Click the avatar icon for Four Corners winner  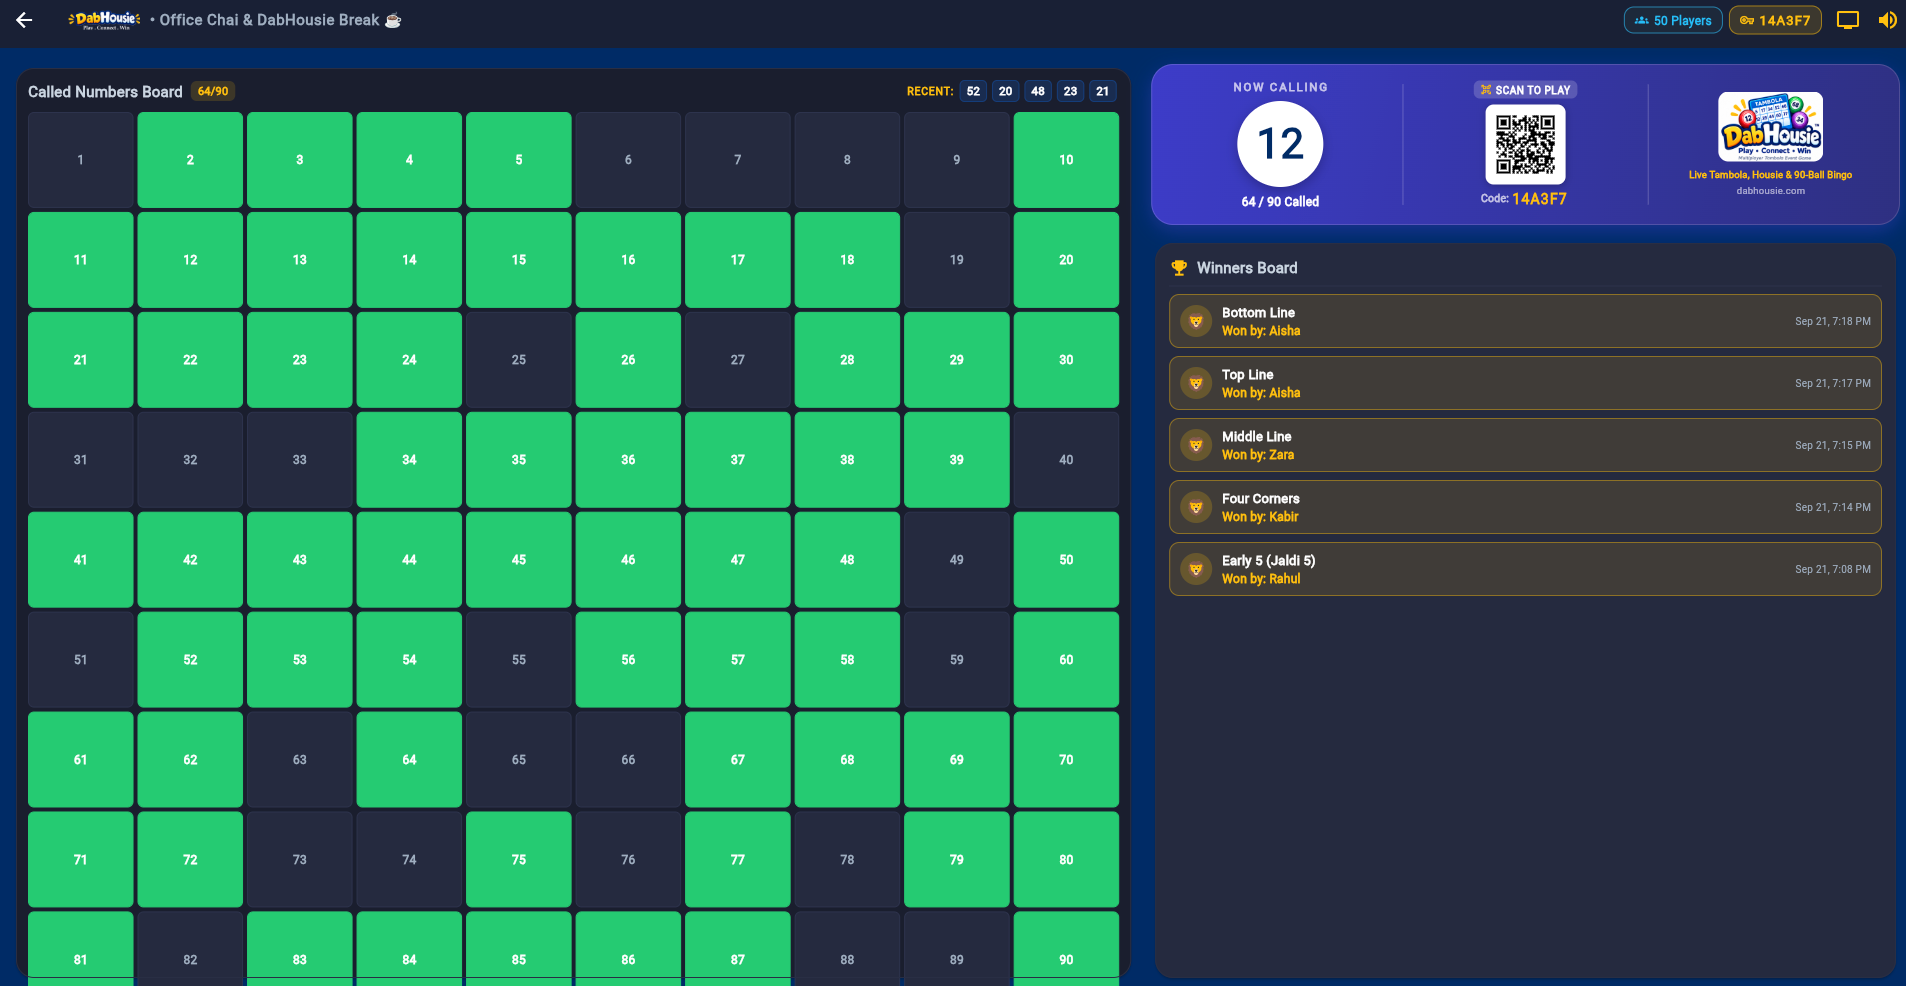pyautogui.click(x=1196, y=507)
